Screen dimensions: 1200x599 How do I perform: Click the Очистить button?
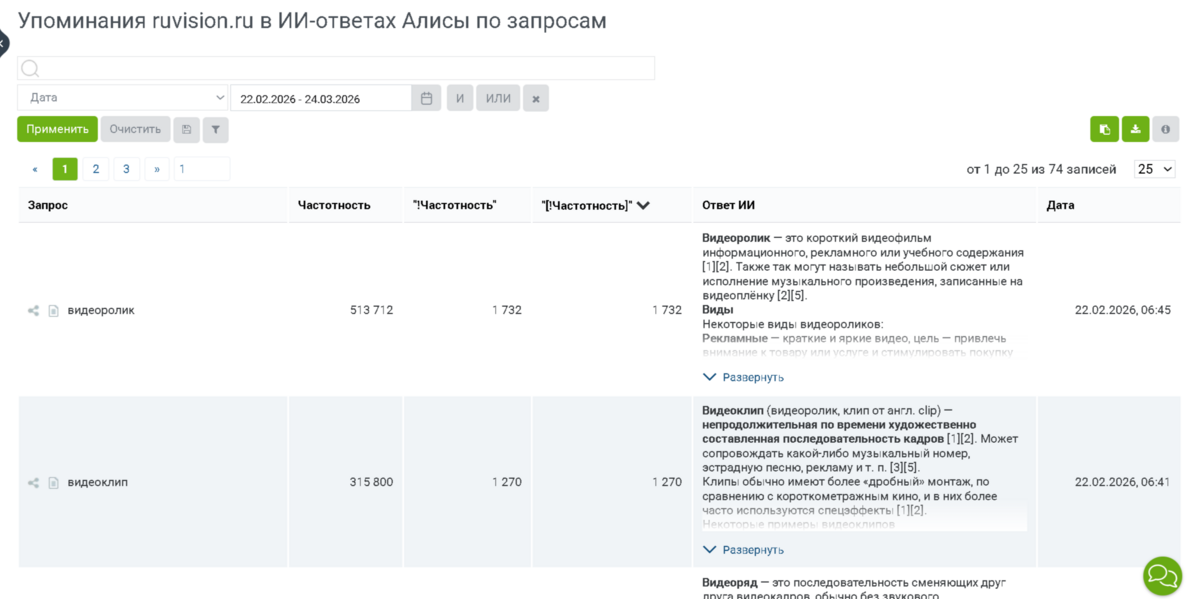pyautogui.click(x=135, y=129)
